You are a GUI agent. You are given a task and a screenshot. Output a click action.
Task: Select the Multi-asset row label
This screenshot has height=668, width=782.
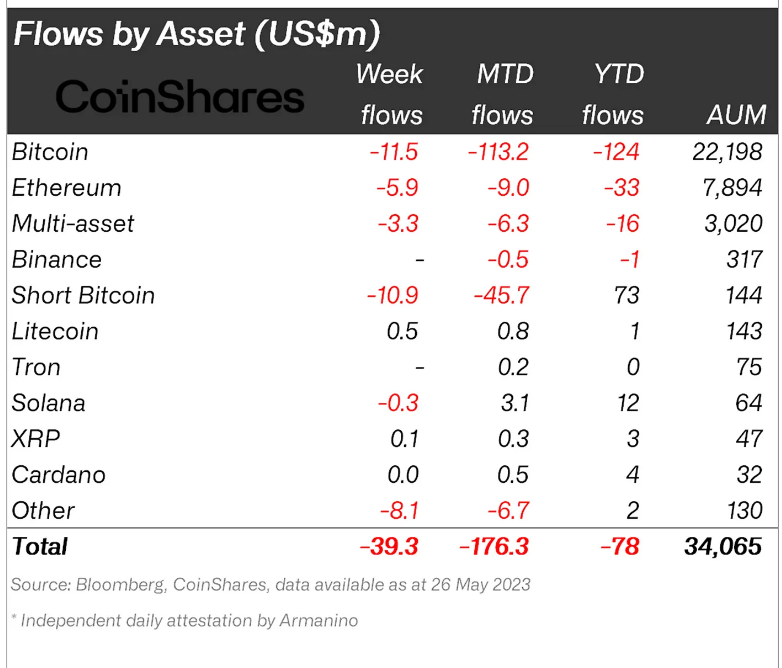(72, 224)
